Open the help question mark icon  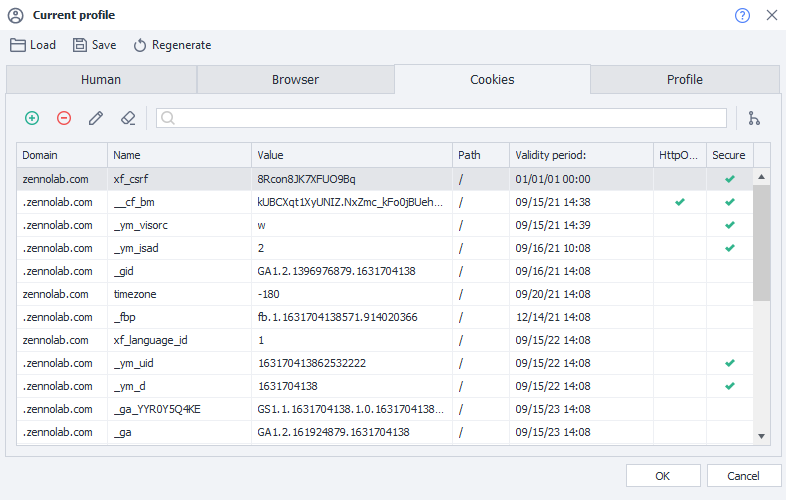click(x=742, y=15)
